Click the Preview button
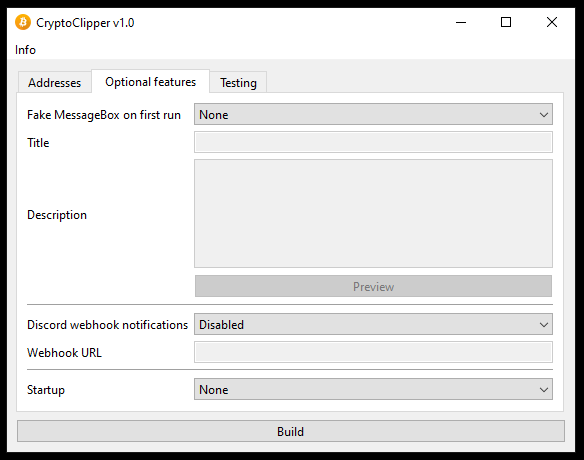This screenshot has height=460, width=584. coord(373,286)
